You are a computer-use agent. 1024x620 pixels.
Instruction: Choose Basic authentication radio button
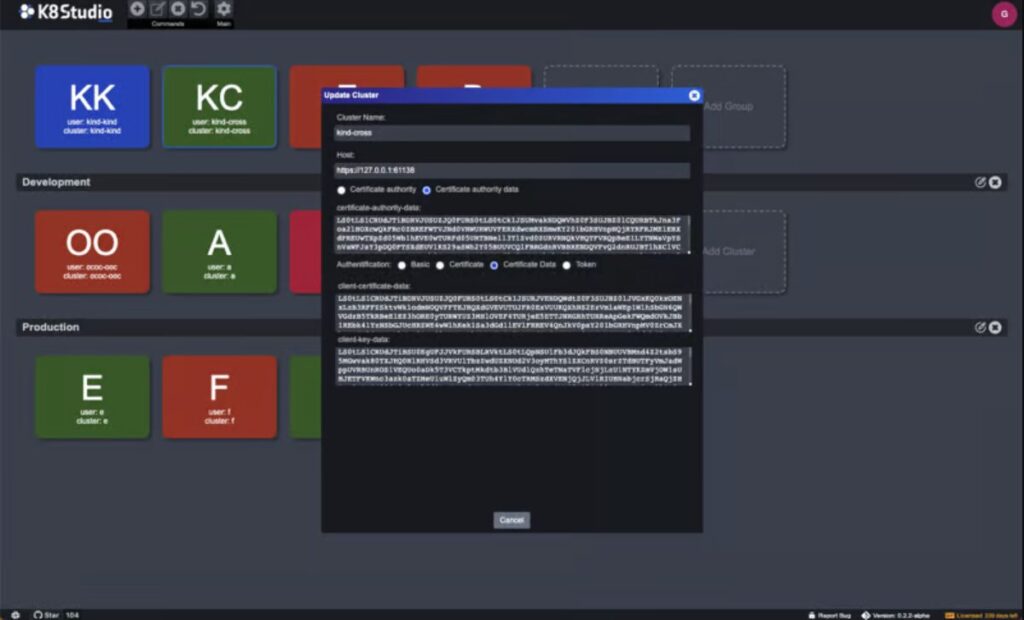402,265
